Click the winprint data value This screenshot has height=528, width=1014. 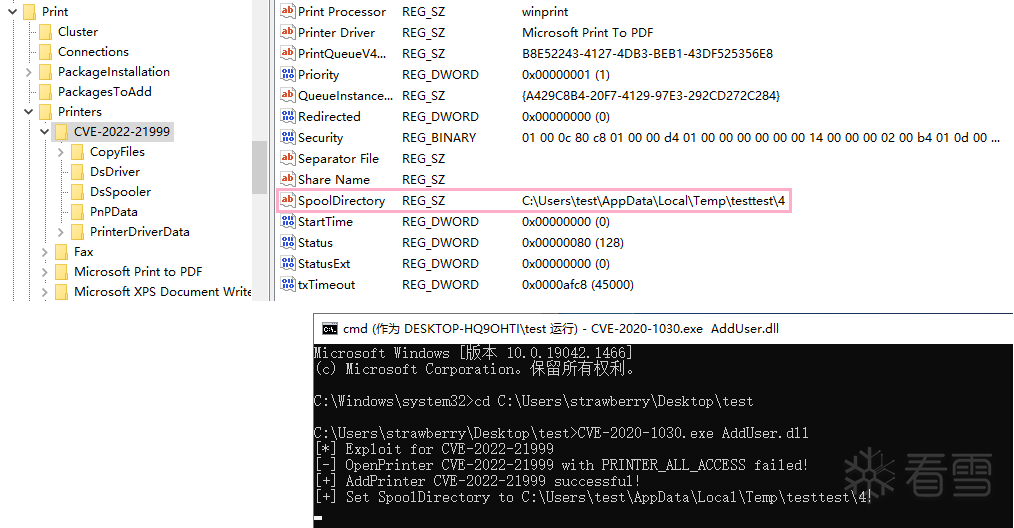point(545,12)
